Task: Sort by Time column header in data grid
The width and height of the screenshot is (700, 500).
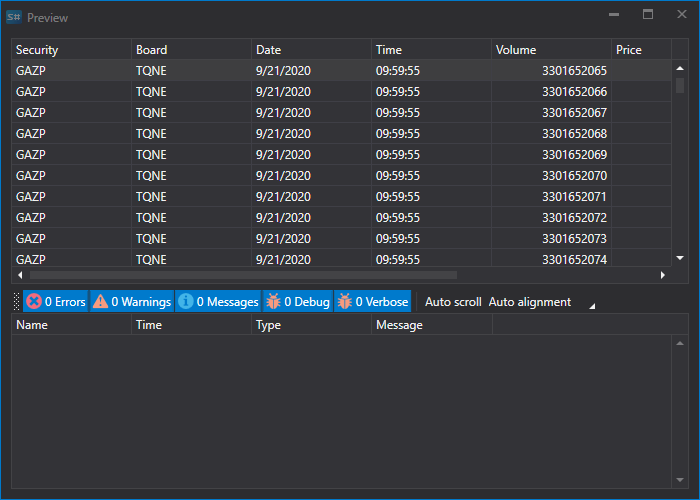Action: [432, 50]
